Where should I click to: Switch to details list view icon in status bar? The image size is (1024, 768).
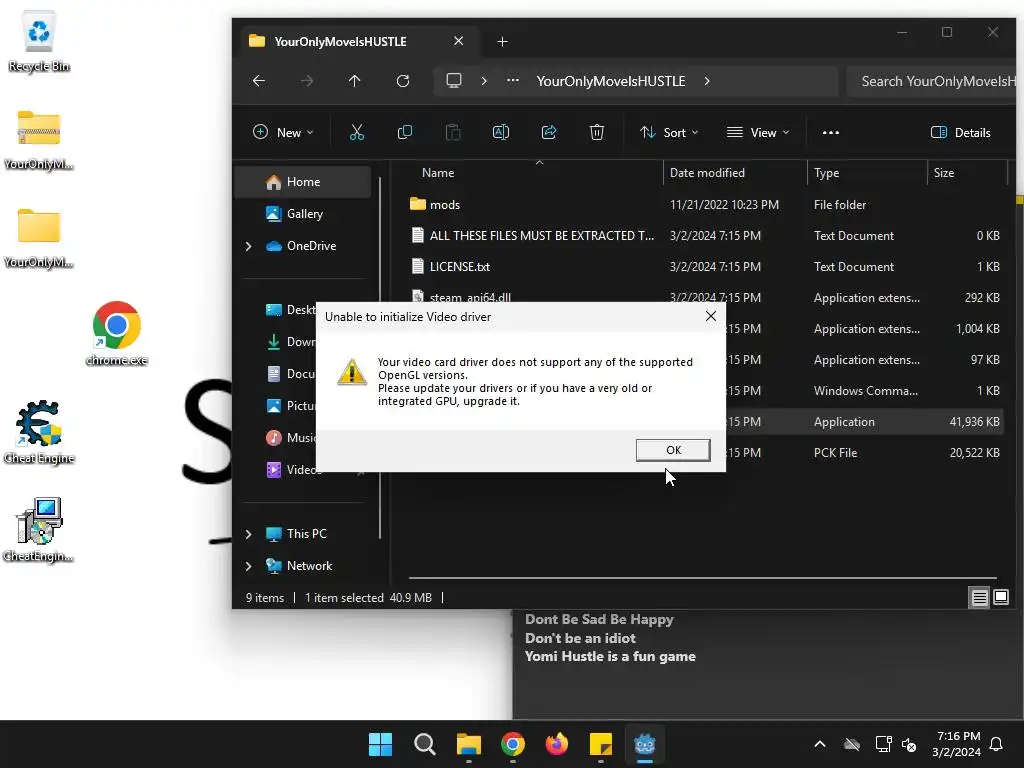coord(979,598)
